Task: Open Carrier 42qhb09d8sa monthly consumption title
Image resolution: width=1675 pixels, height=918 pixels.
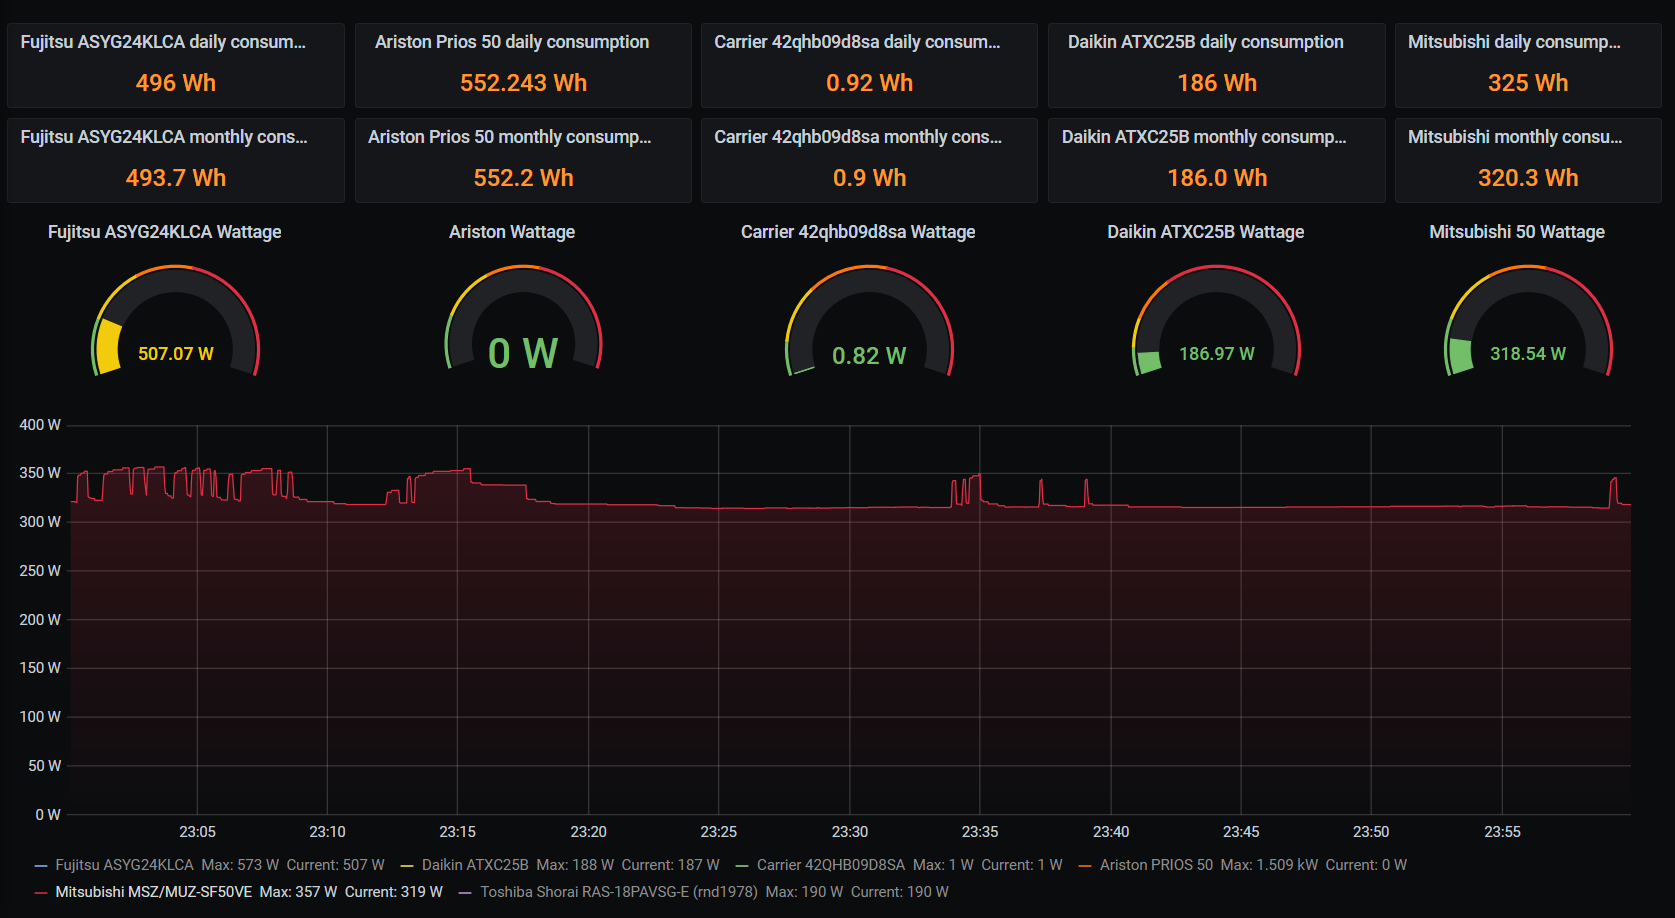Action: point(858,137)
